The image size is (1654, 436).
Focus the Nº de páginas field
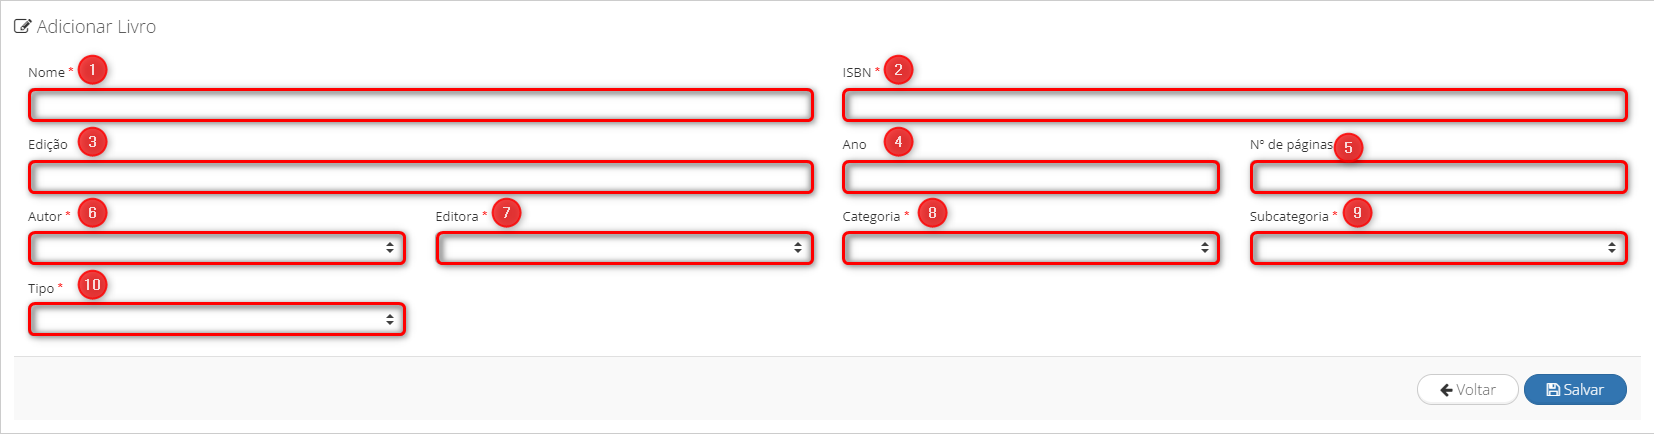[1438, 177]
